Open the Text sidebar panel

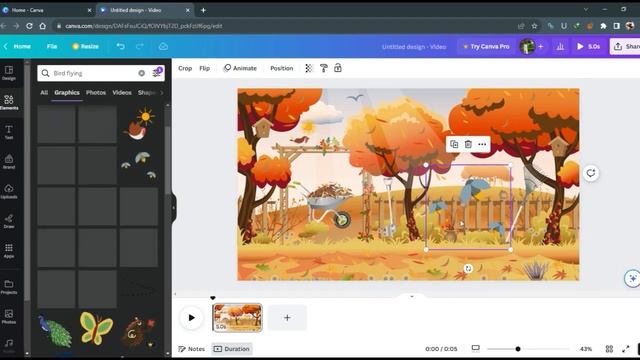click(x=9, y=132)
